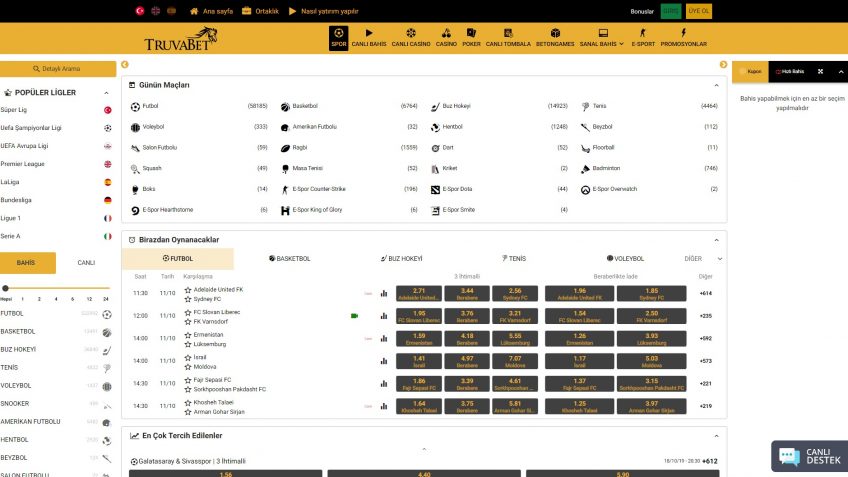Screen dimensions: 848x477
Task: Open CANLI TOMBALA nav icon
Action: (x=508, y=34)
